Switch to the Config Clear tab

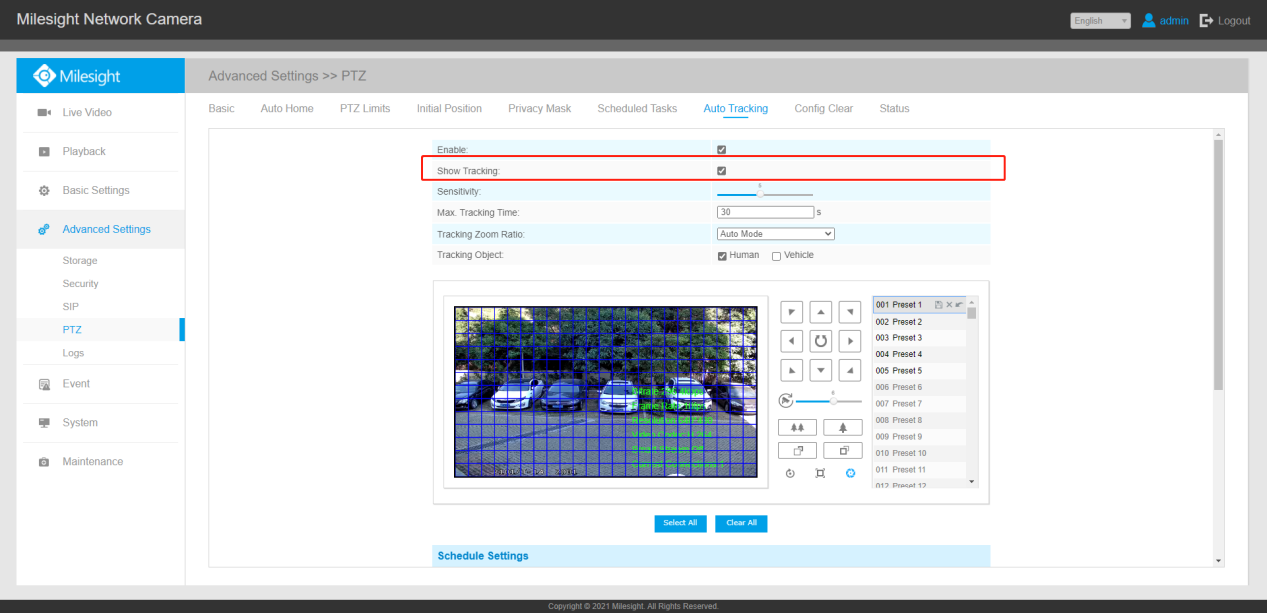(x=824, y=108)
